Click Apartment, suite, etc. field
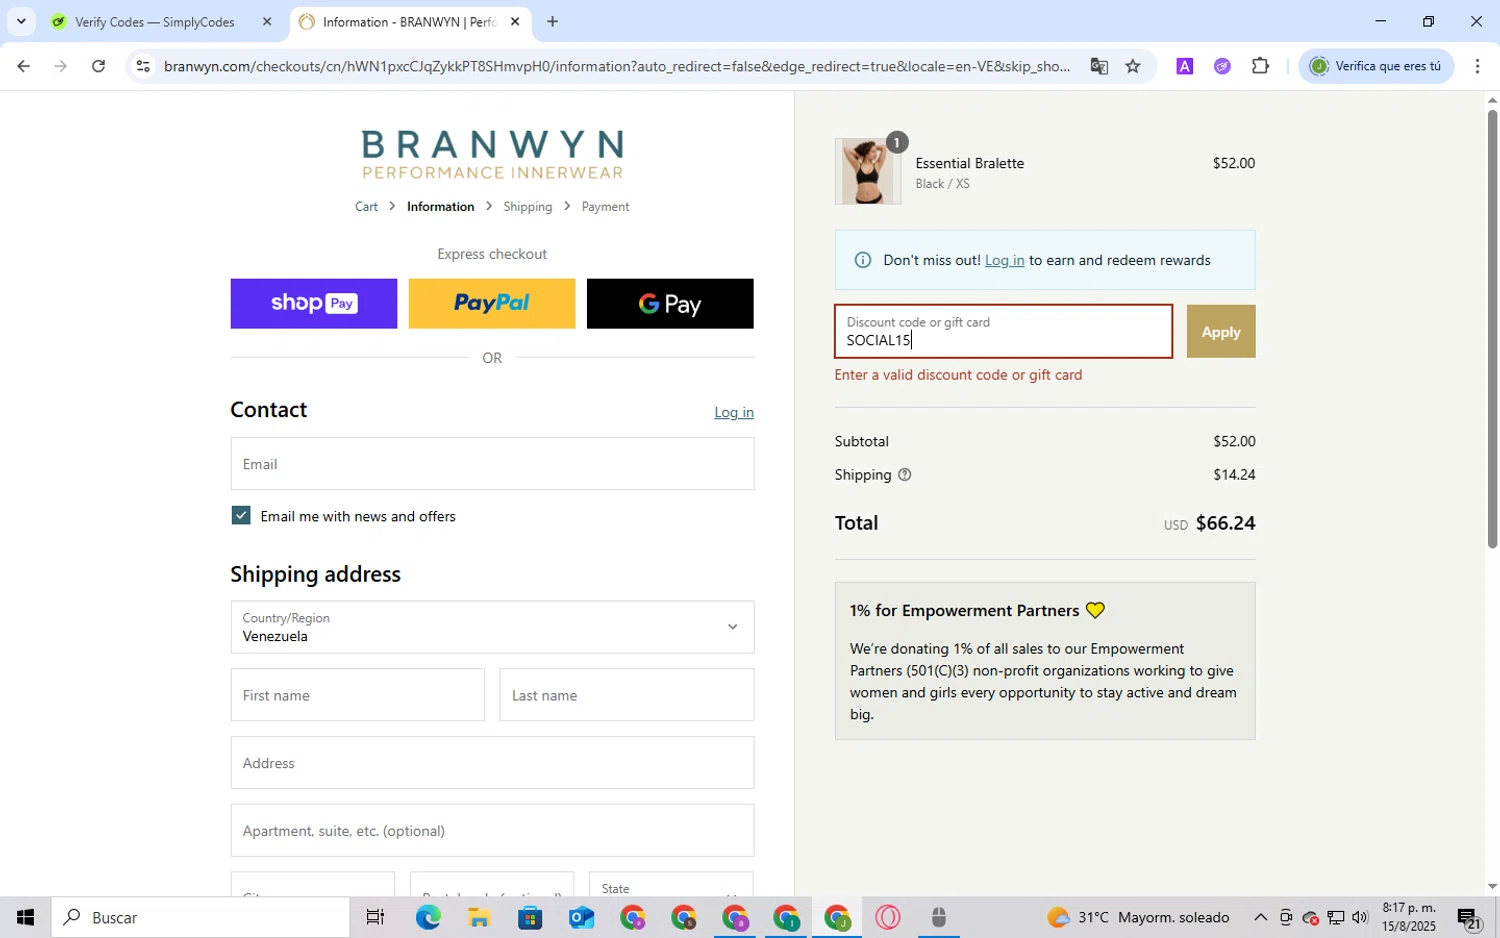 [x=492, y=831]
